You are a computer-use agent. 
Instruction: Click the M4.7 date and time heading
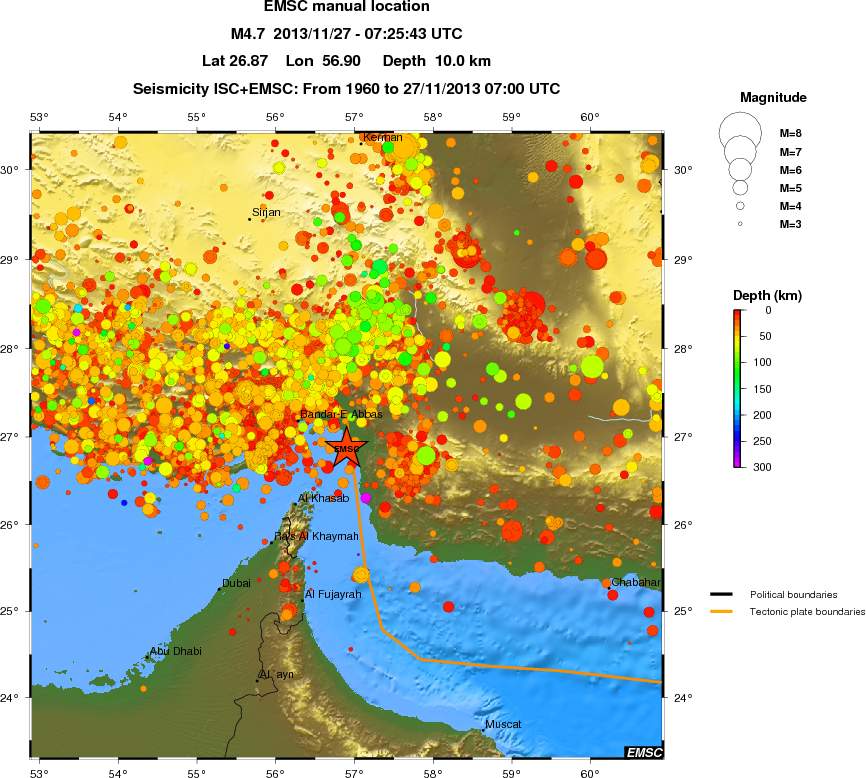coord(346,34)
